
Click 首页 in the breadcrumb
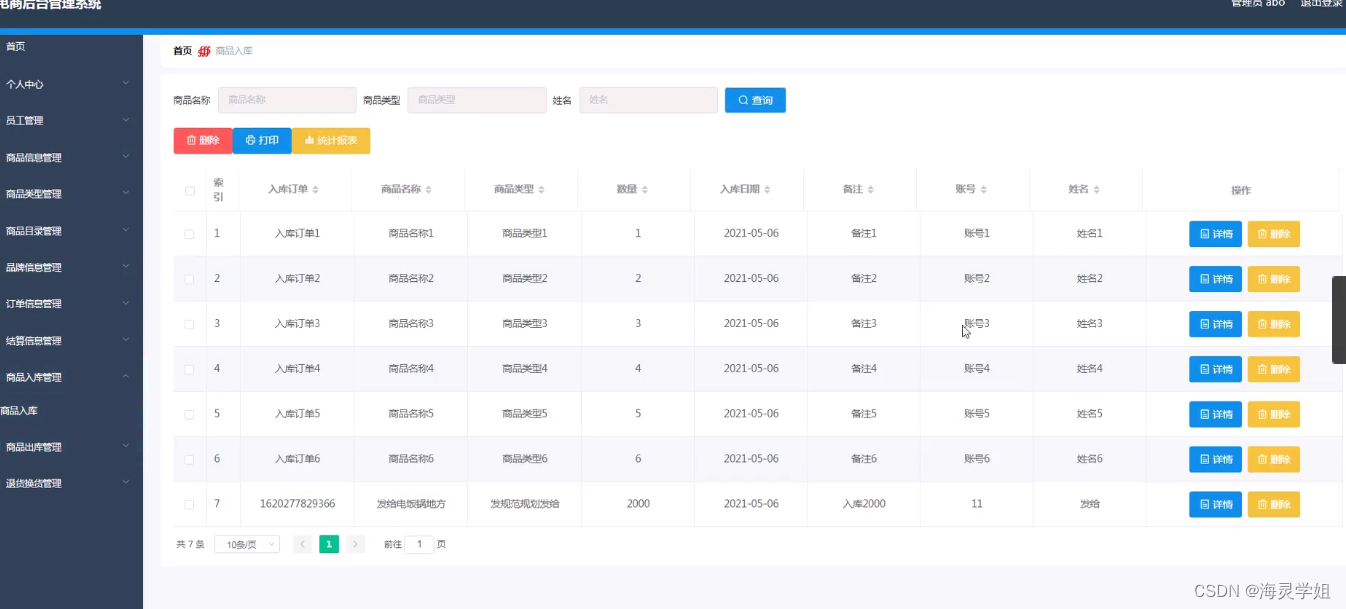pos(182,51)
